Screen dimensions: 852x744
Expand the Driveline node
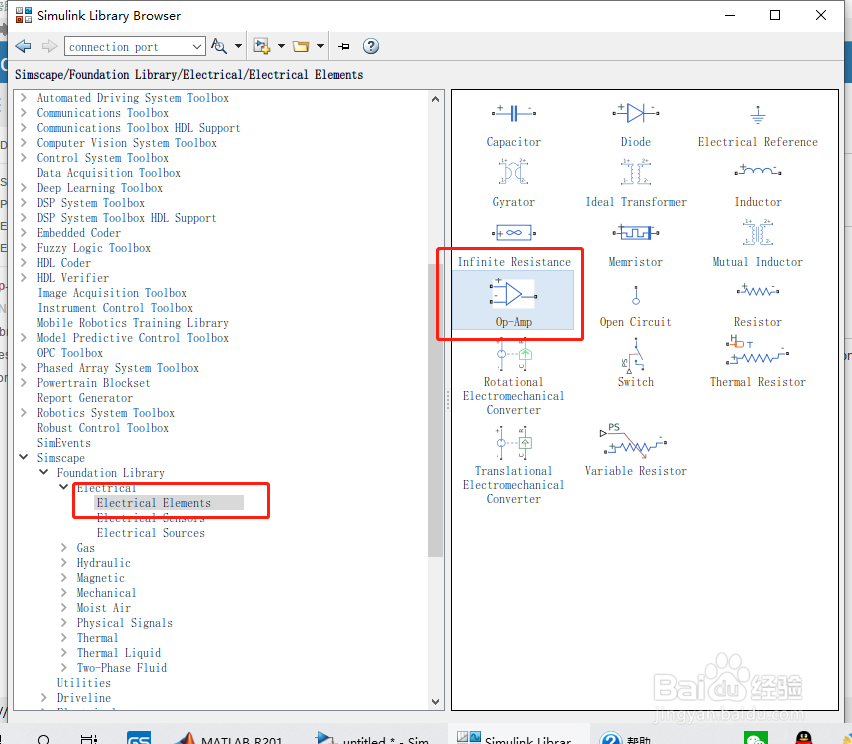[x=43, y=697]
